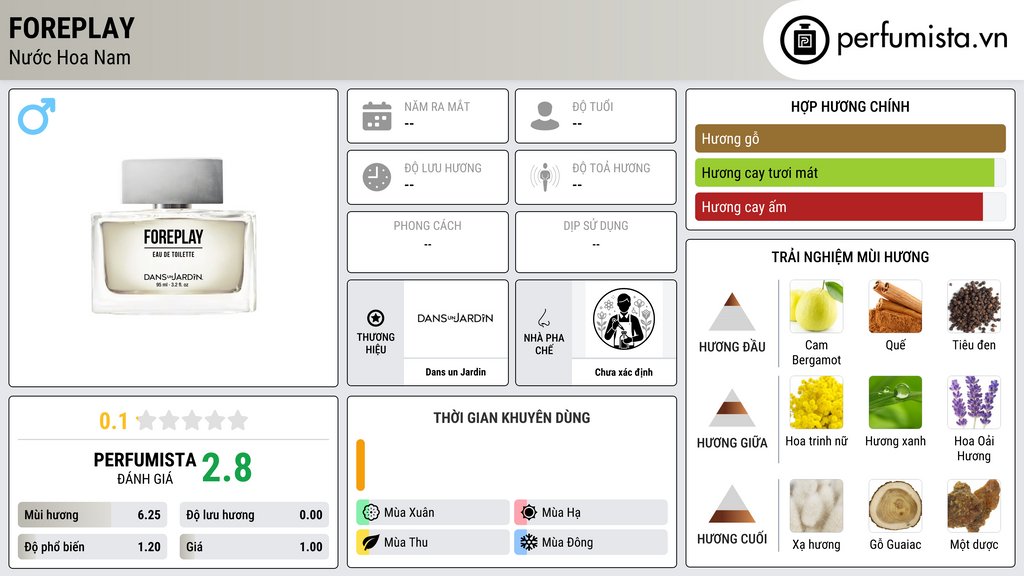
Task: Click the snowflake icon for Mùa Đông
Action: click(529, 542)
